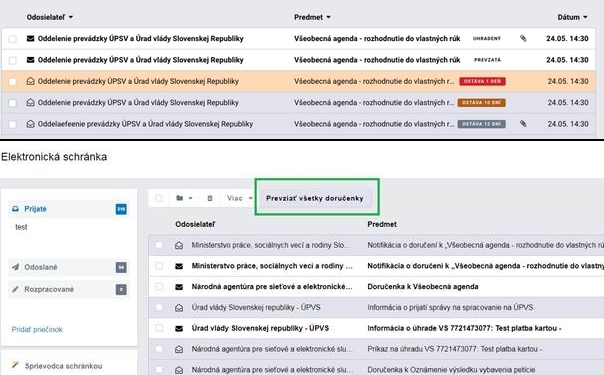
Task: Tick checkbox of the PREVZATÁ message
Action: pyautogui.click(x=13, y=60)
